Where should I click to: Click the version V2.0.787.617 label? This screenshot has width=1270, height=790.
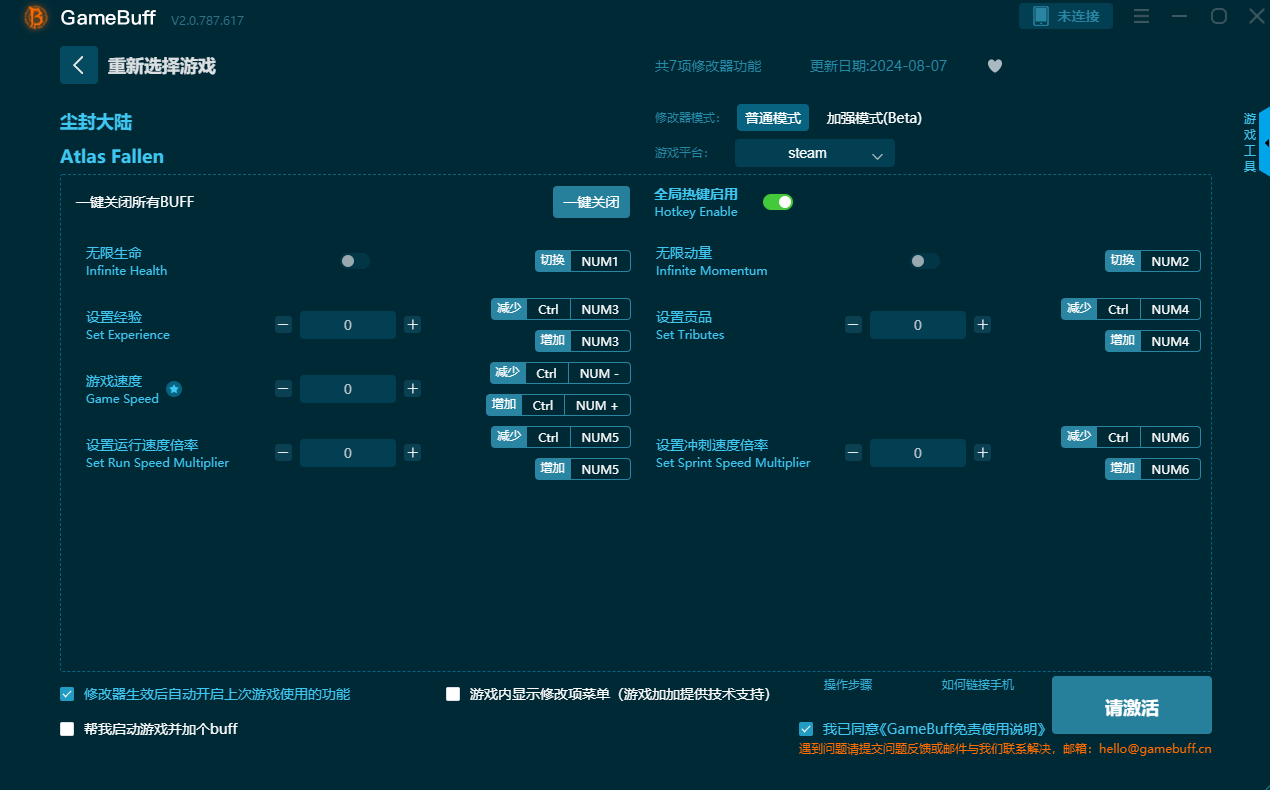[x=207, y=20]
